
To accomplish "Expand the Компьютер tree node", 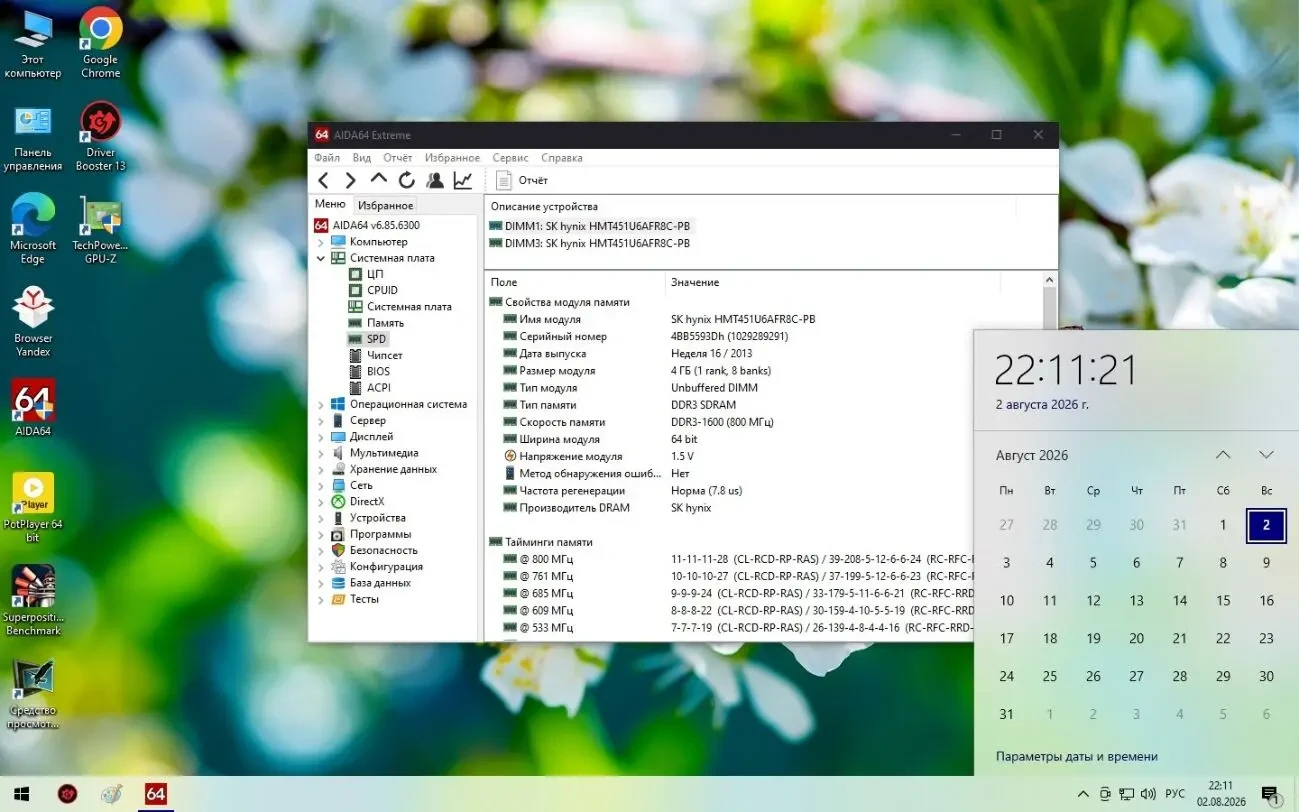I will coord(321,242).
